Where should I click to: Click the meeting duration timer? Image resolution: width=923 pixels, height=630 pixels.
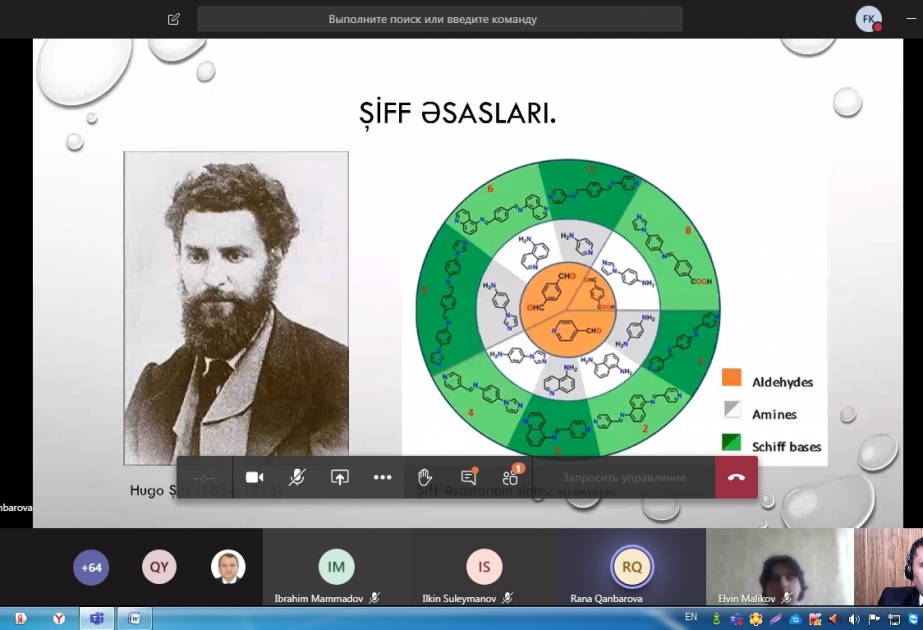204,478
